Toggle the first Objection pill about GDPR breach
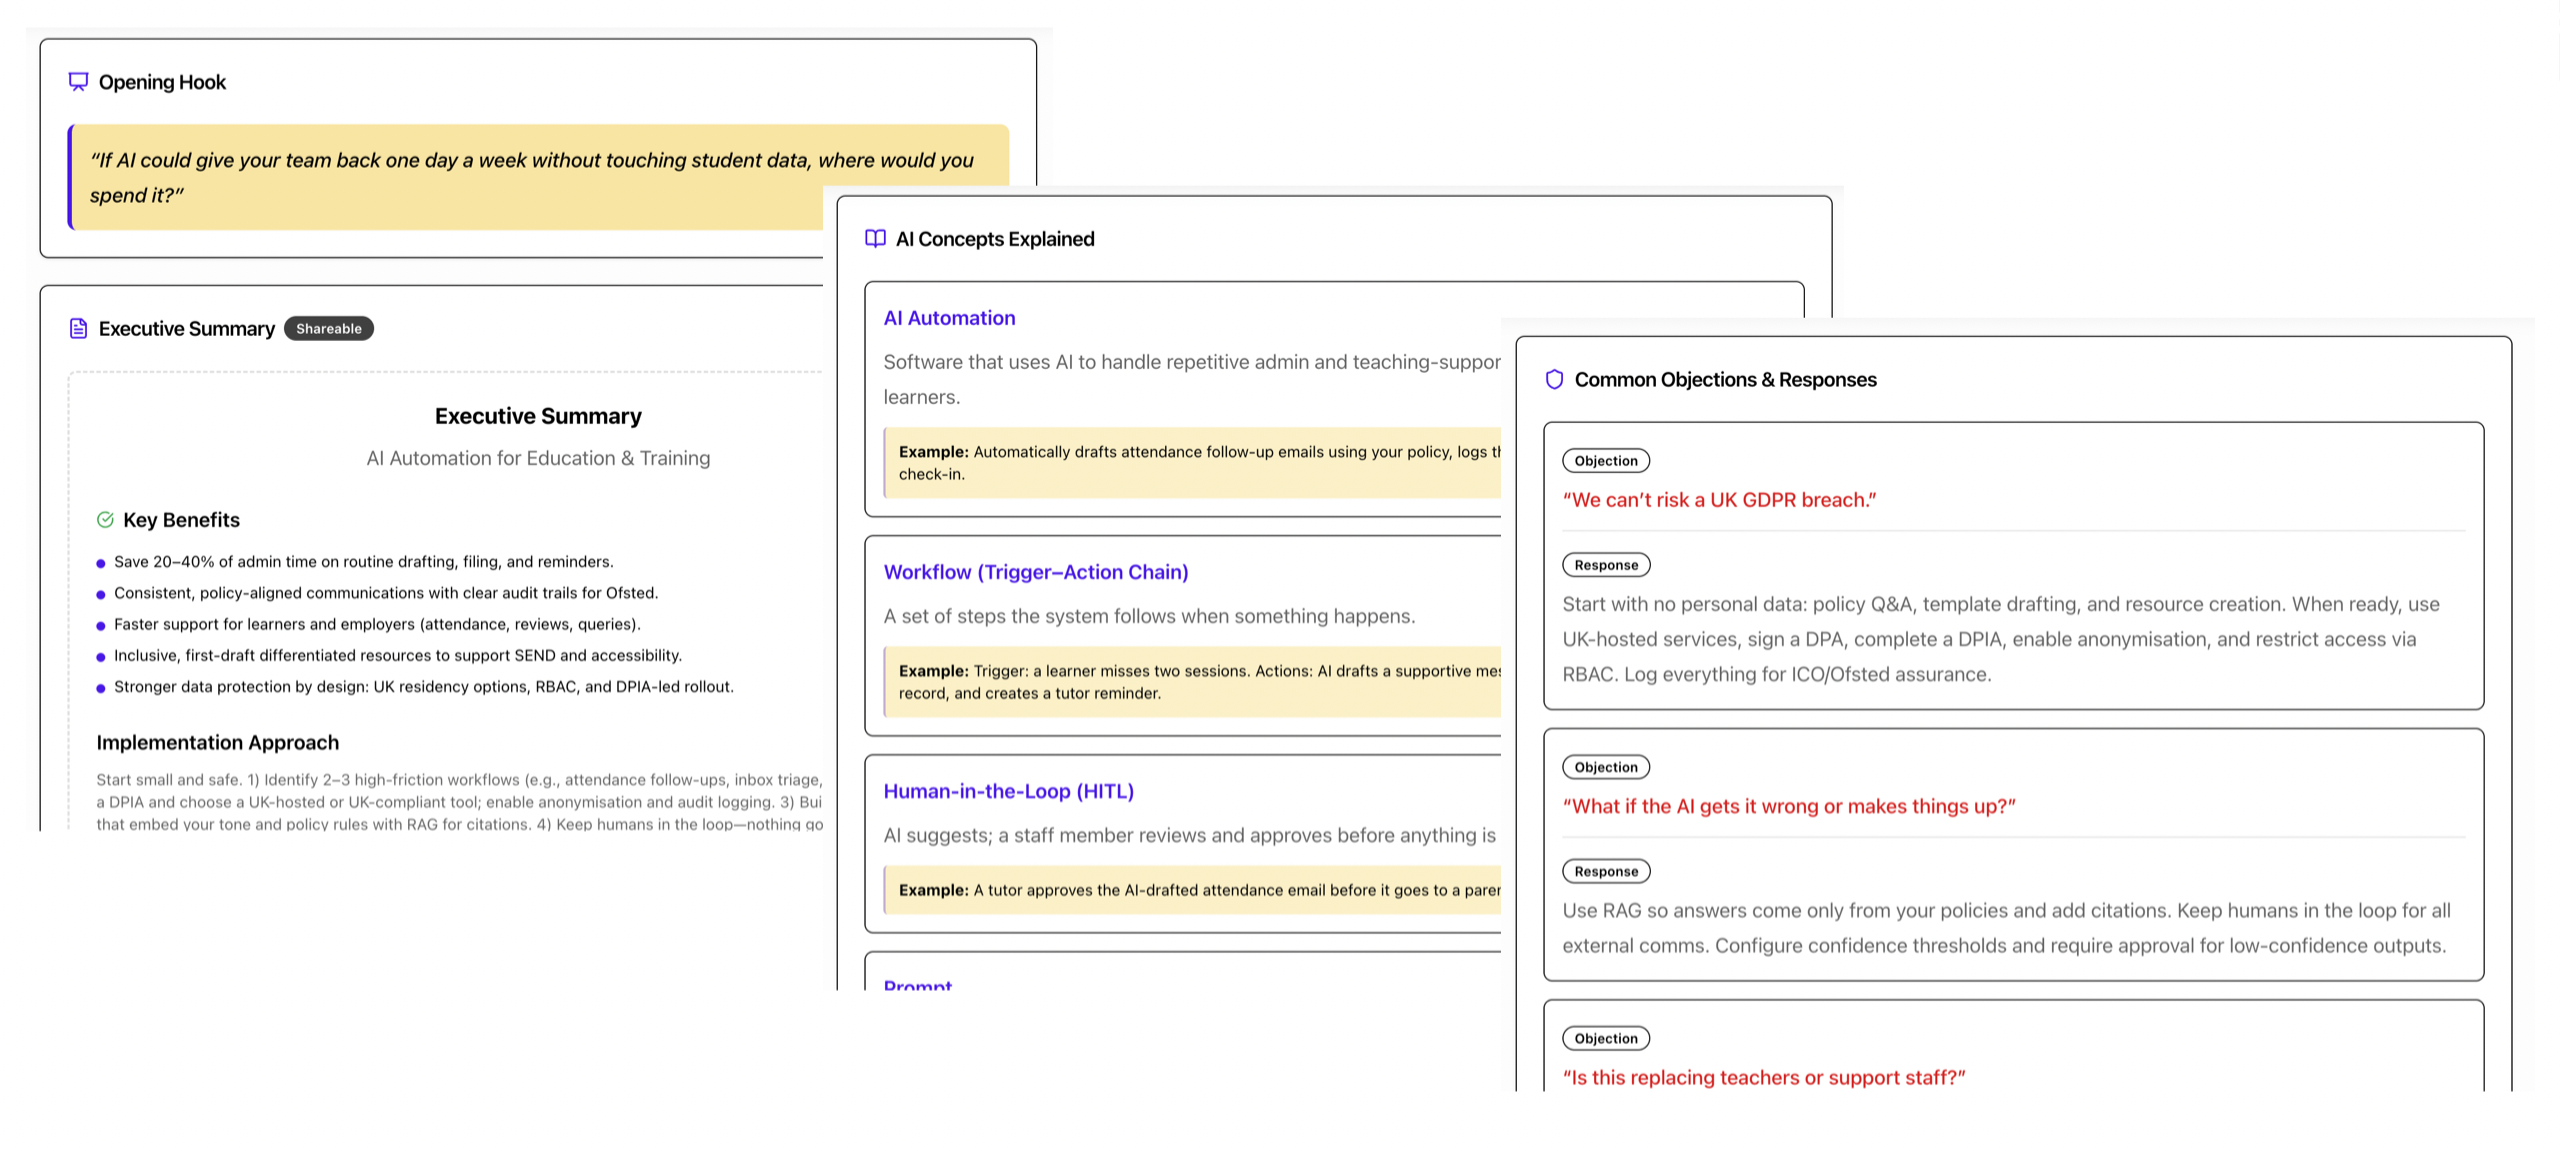The height and width of the screenshot is (1150, 2560). point(1605,460)
